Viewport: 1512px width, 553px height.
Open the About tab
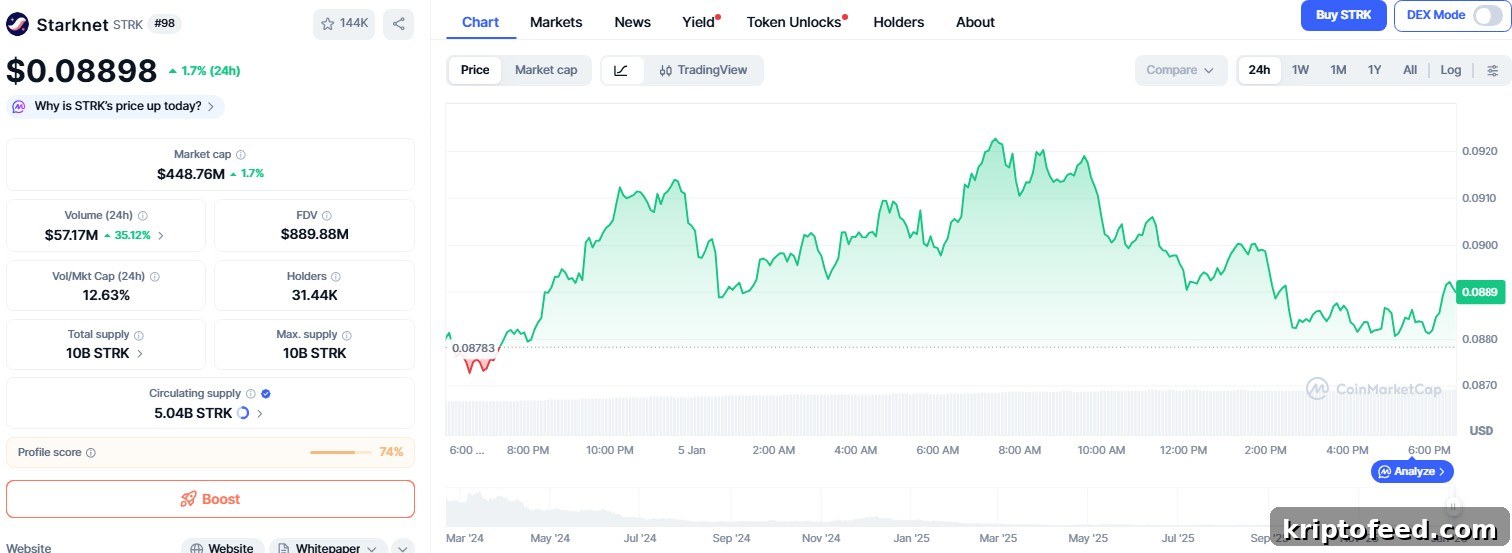[x=975, y=22]
